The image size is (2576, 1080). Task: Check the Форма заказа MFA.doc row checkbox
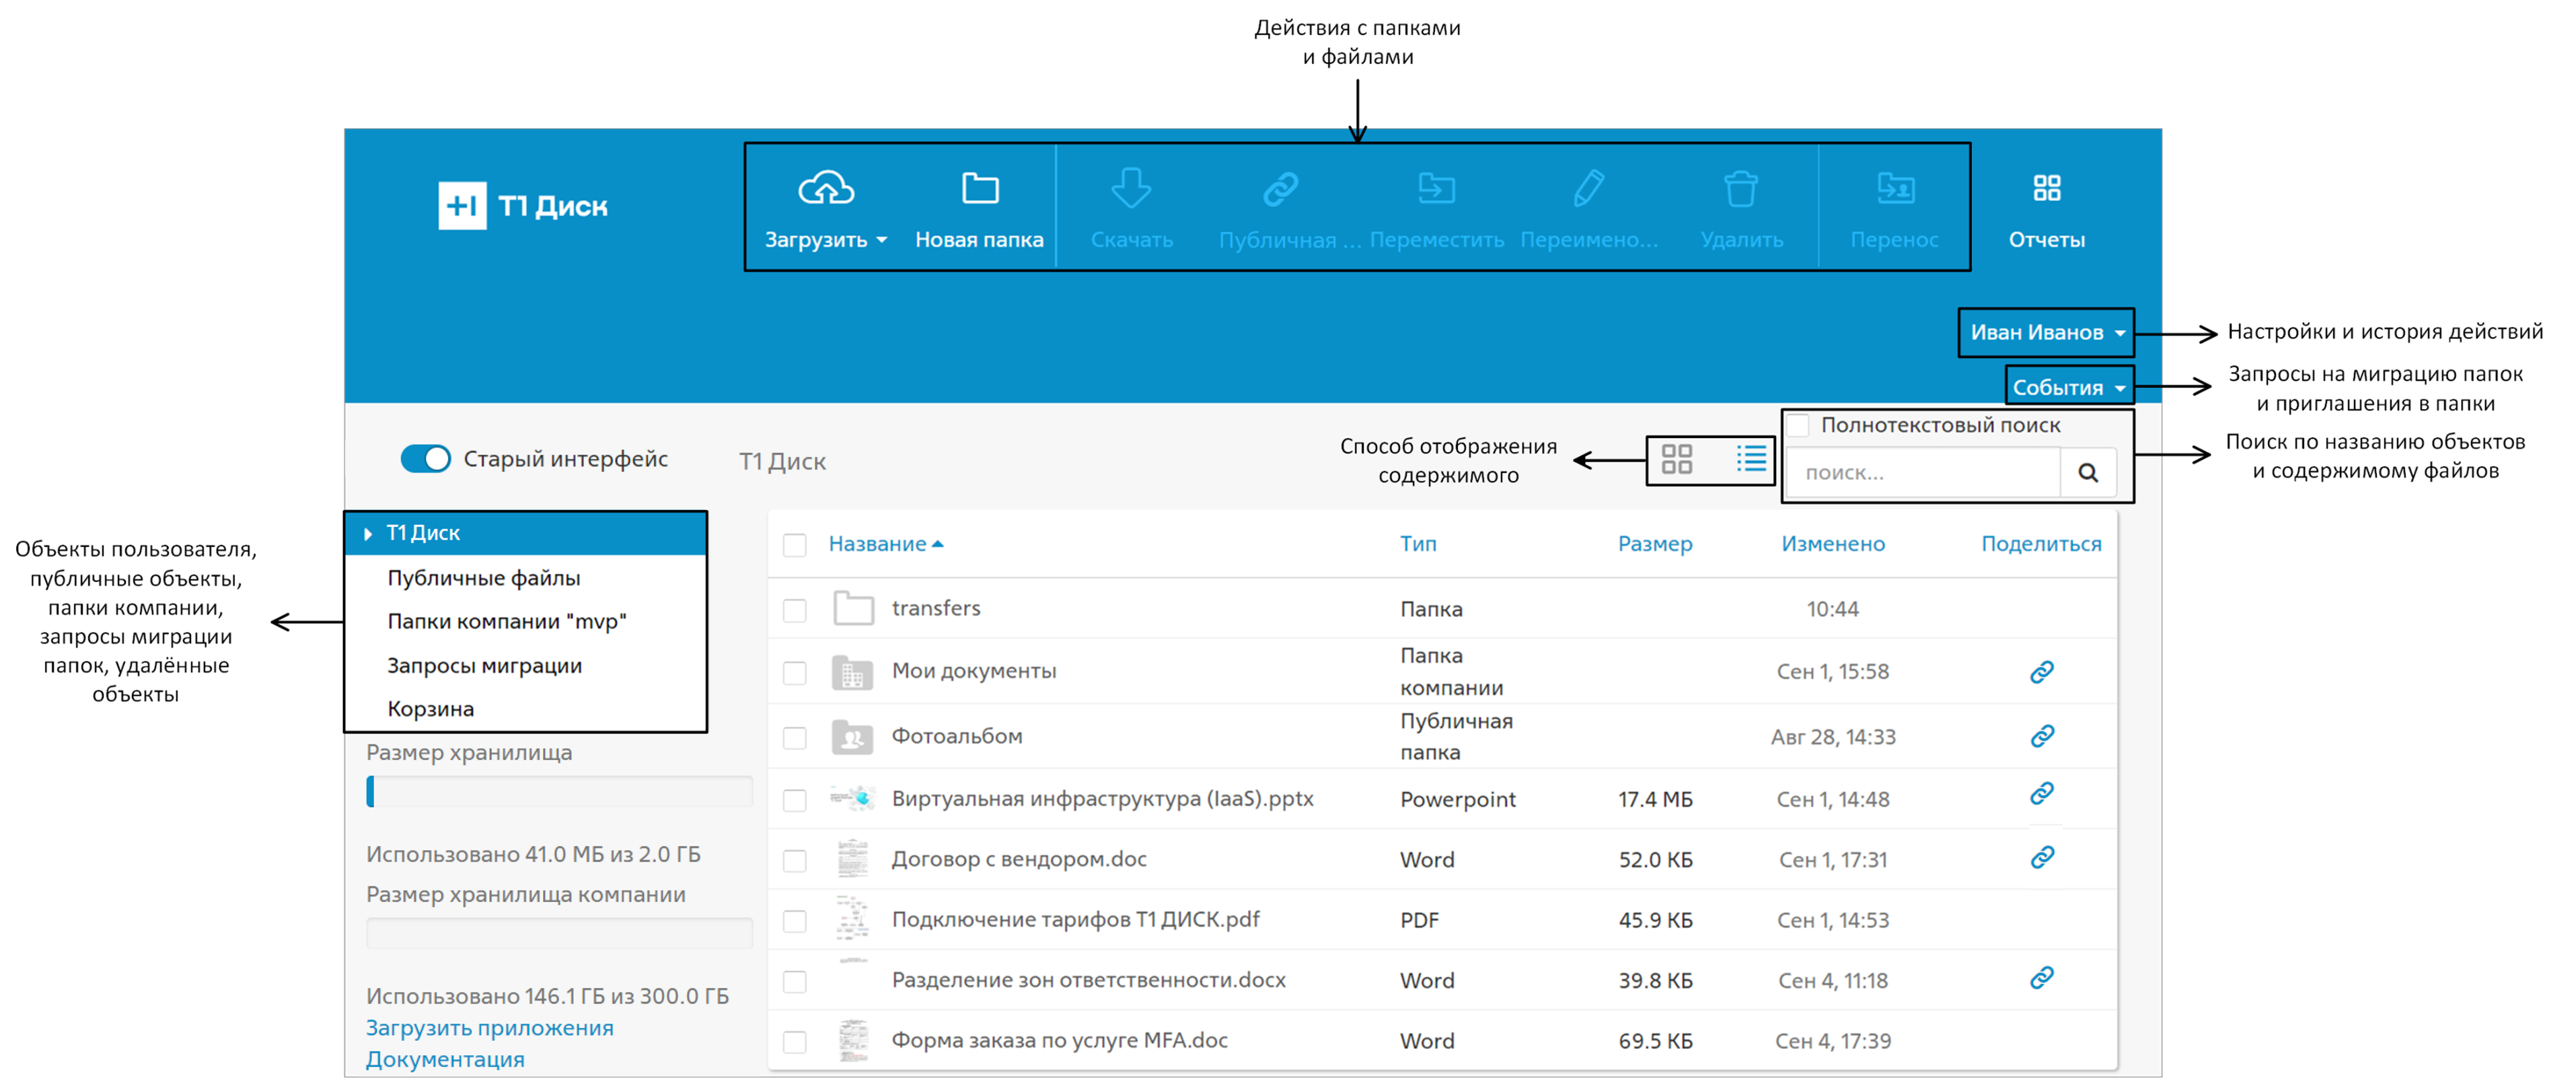tap(795, 1042)
